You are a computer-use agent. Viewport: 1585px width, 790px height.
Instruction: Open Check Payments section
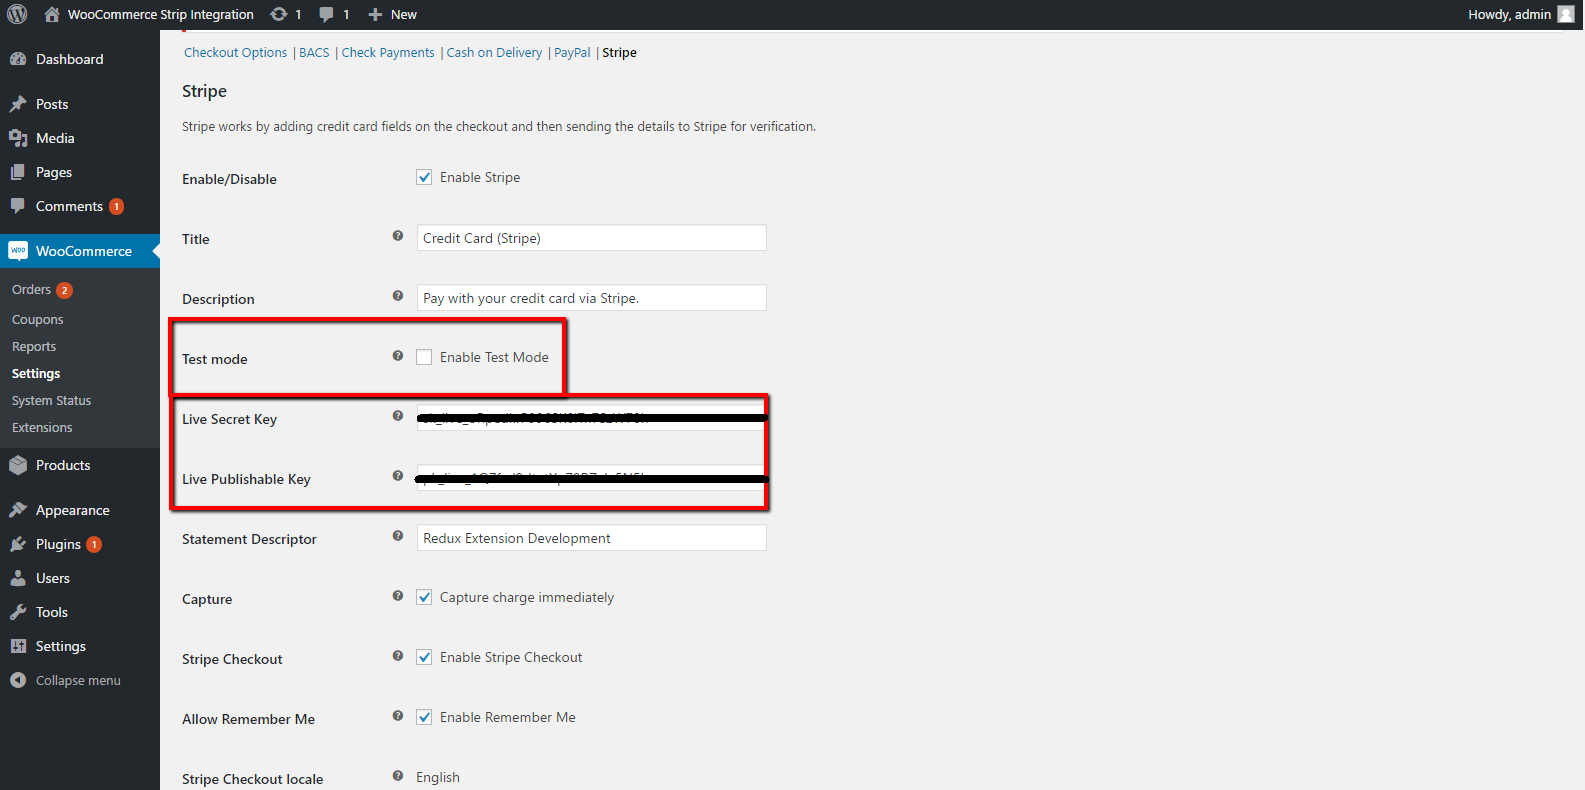(388, 53)
